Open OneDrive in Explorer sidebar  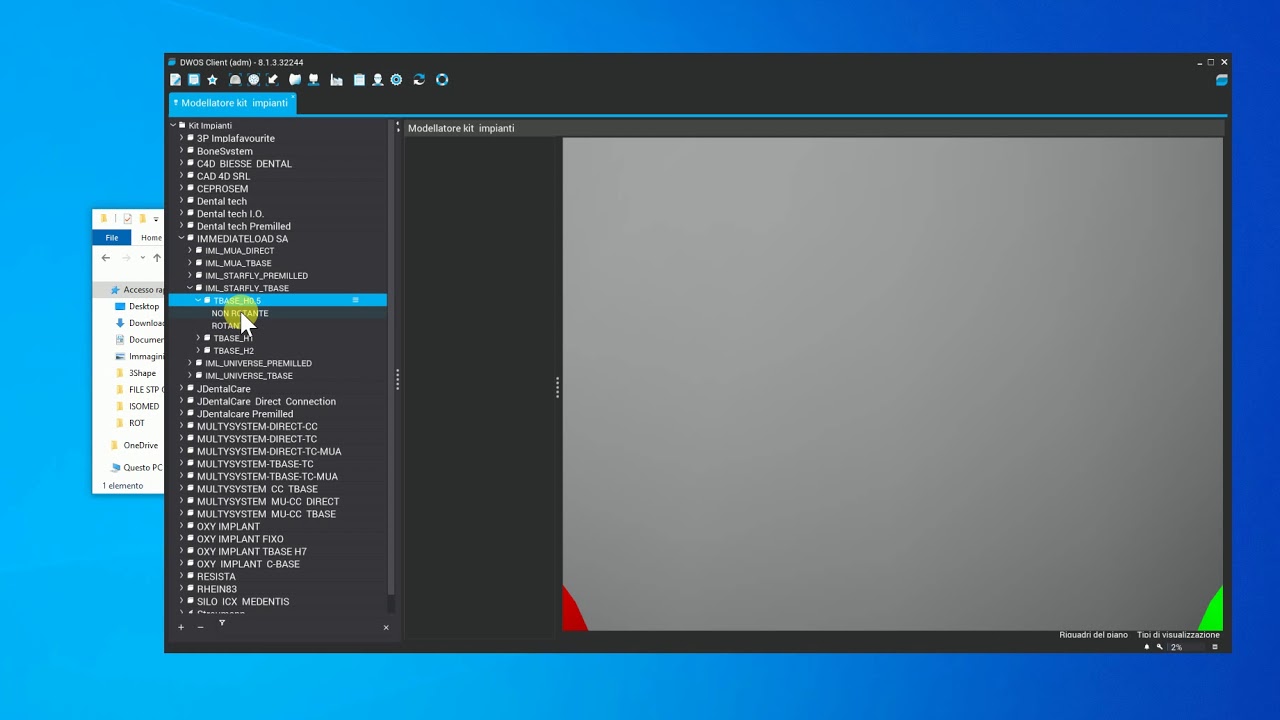click(x=140, y=445)
